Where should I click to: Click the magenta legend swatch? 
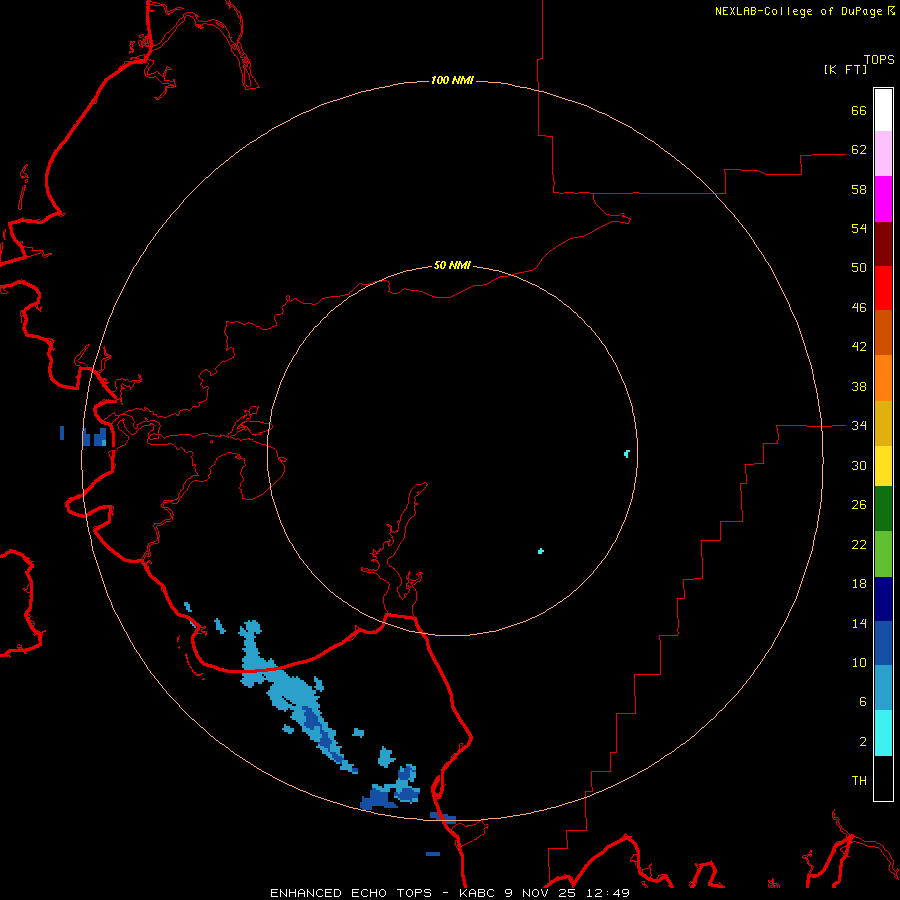coord(883,199)
